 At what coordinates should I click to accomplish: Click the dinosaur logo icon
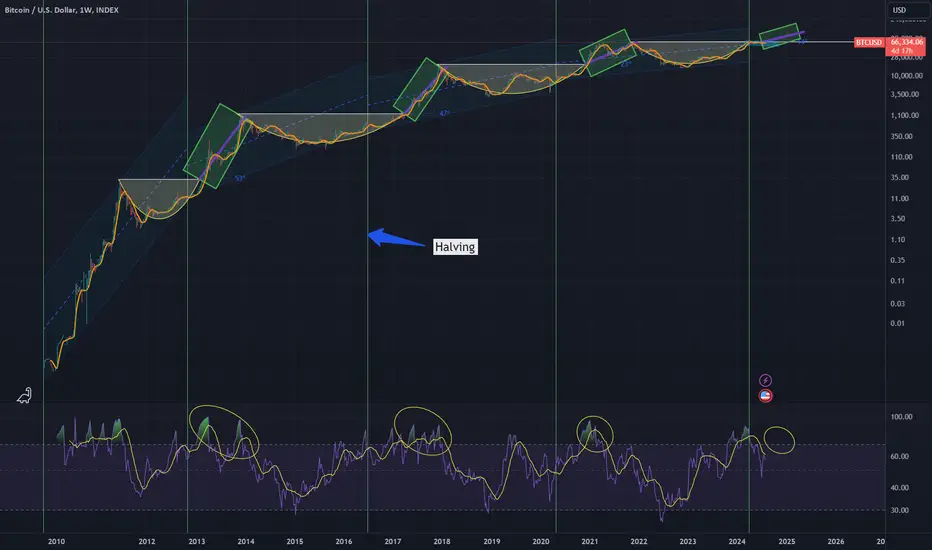[24, 395]
